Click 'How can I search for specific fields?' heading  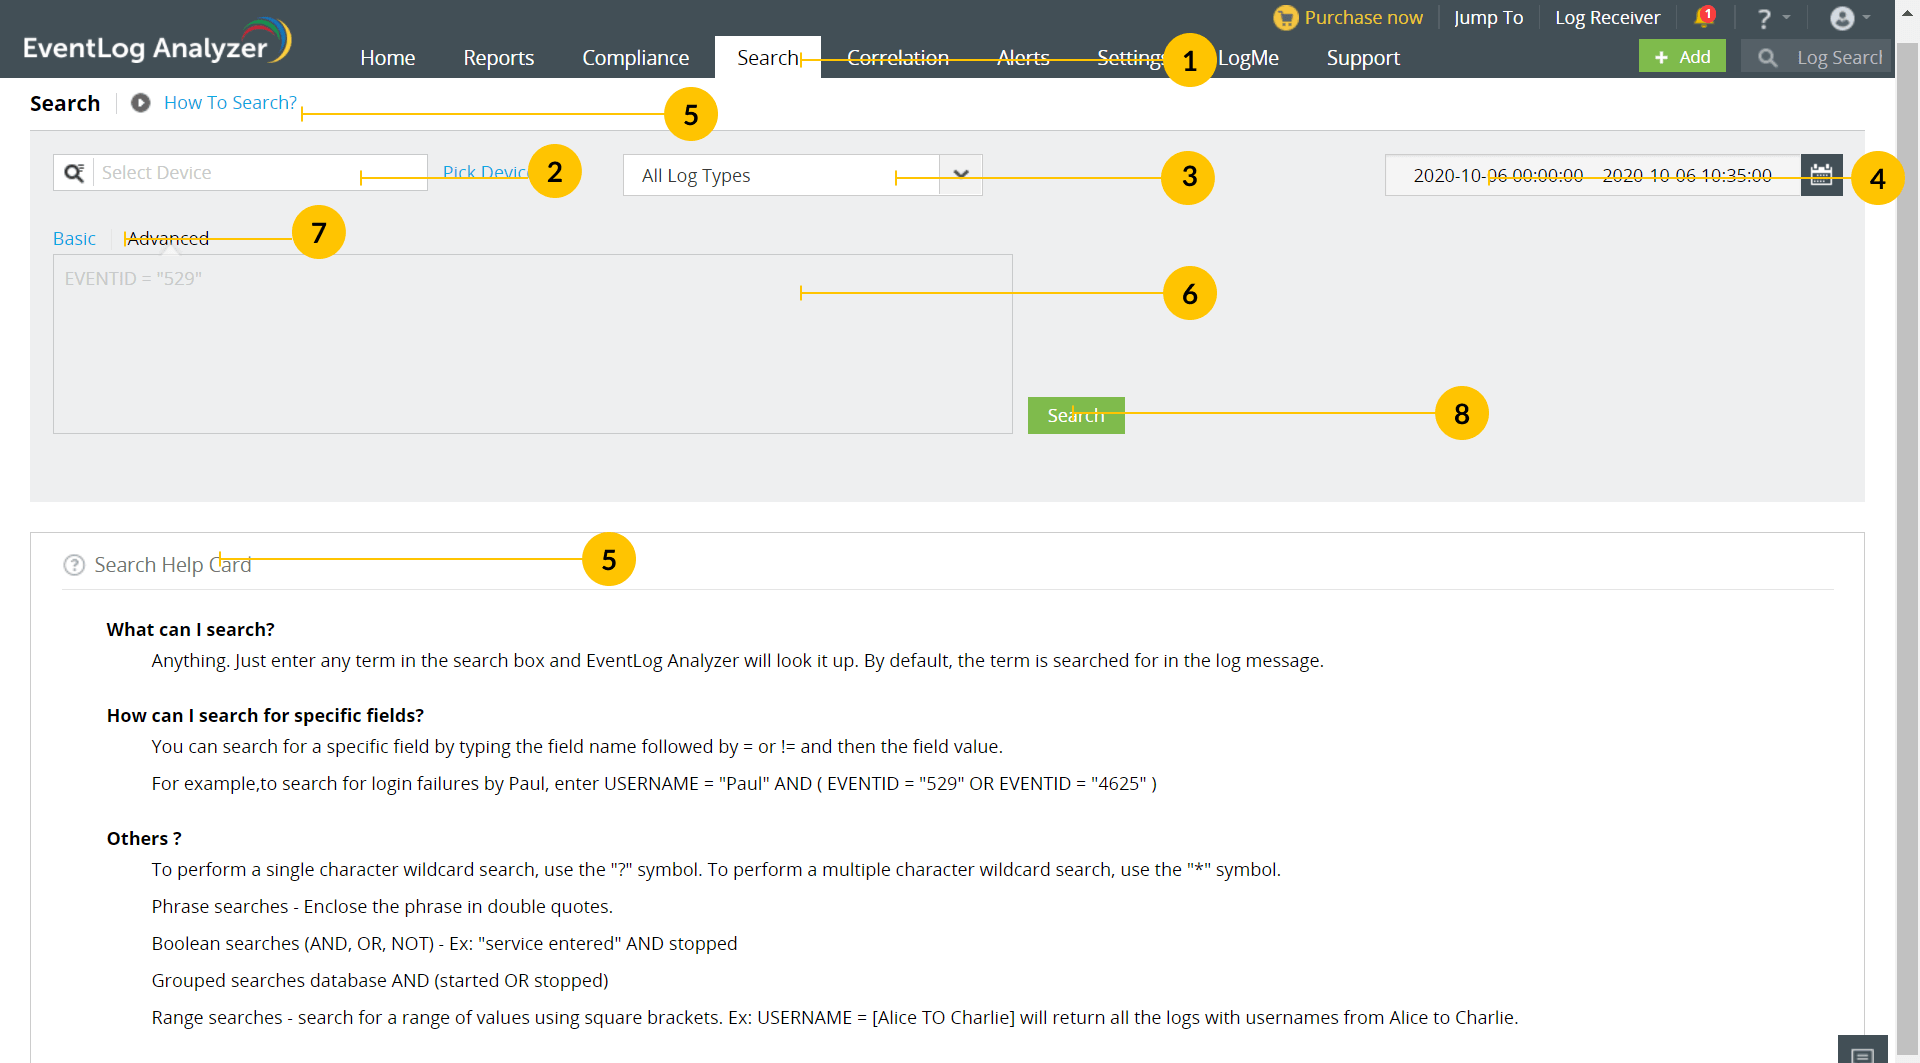265,716
